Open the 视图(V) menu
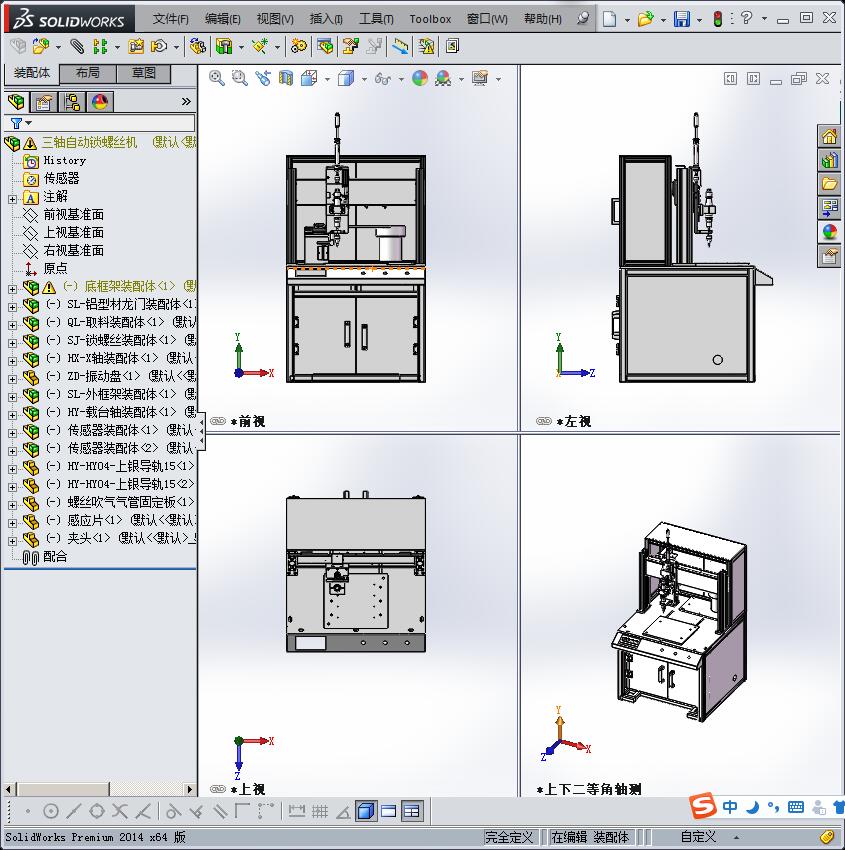Image resolution: width=845 pixels, height=850 pixels. pos(275,19)
